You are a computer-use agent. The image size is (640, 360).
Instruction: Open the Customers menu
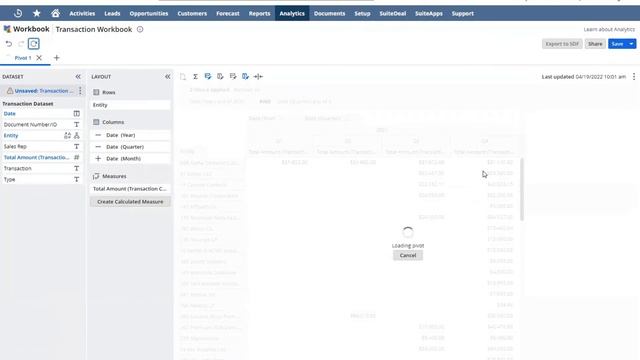[x=192, y=13]
